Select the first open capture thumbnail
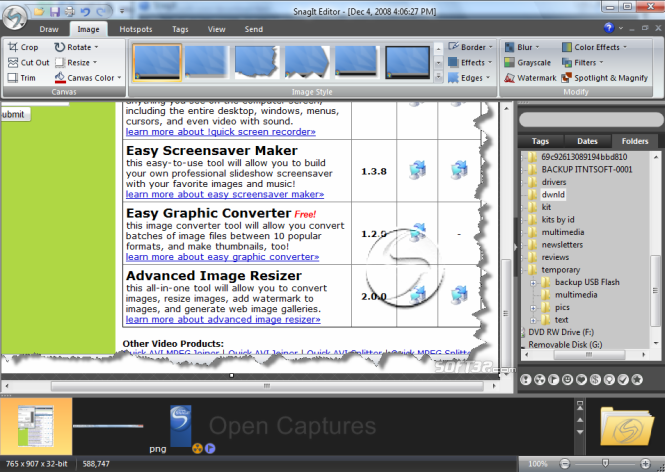Image resolution: width=665 pixels, height=472 pixels. click(36, 426)
